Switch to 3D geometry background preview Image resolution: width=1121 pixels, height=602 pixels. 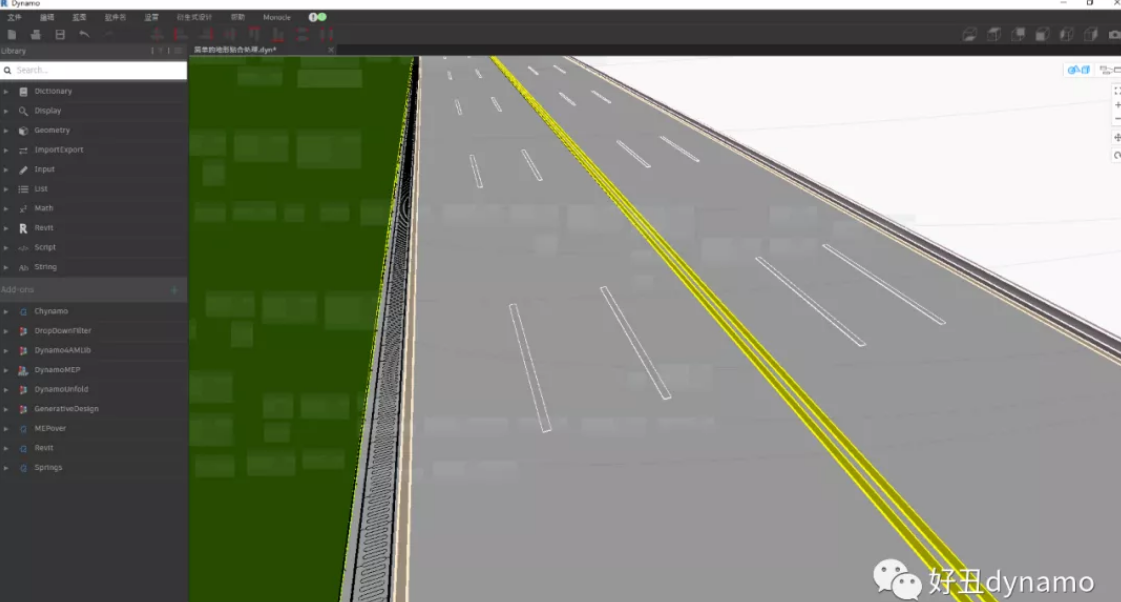[x=1079, y=70]
